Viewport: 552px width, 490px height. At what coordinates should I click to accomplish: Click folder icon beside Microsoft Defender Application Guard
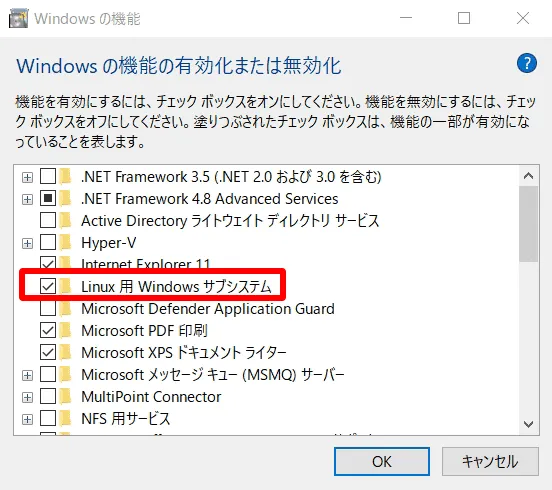coord(66,308)
